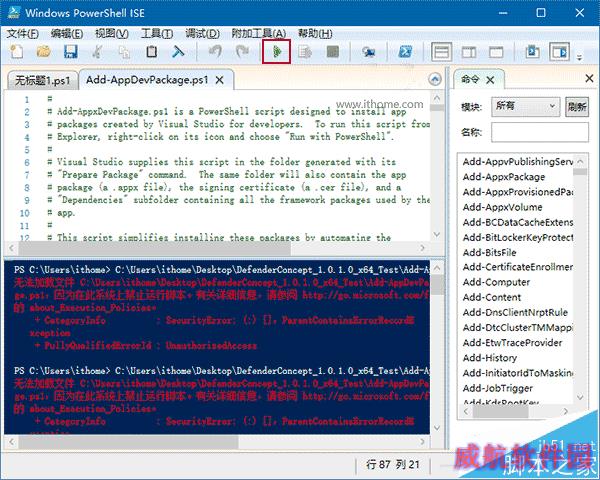Select Add-JobTrigger command

click(497, 388)
